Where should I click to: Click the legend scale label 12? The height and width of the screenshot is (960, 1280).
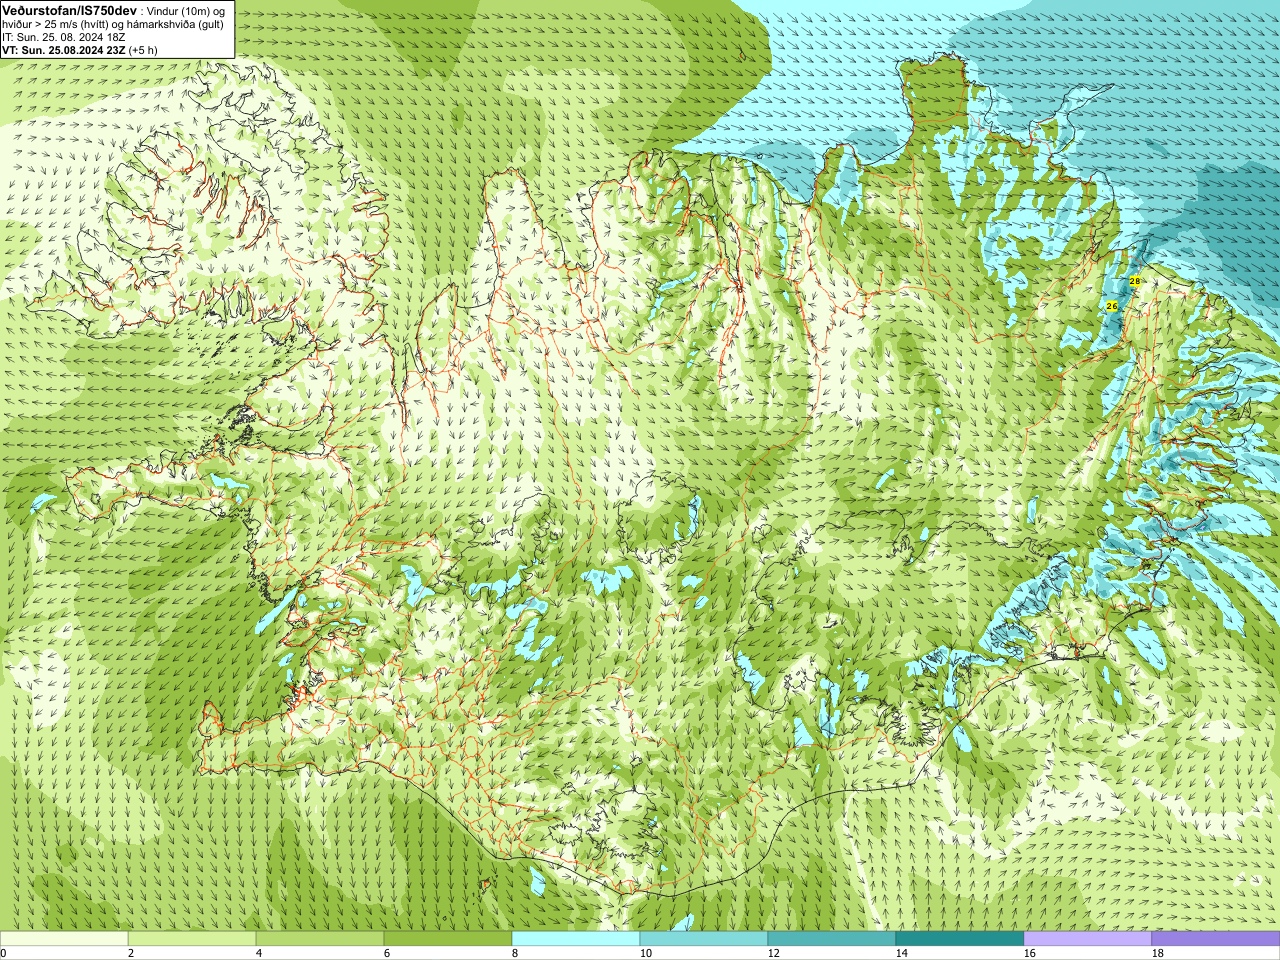point(774,953)
